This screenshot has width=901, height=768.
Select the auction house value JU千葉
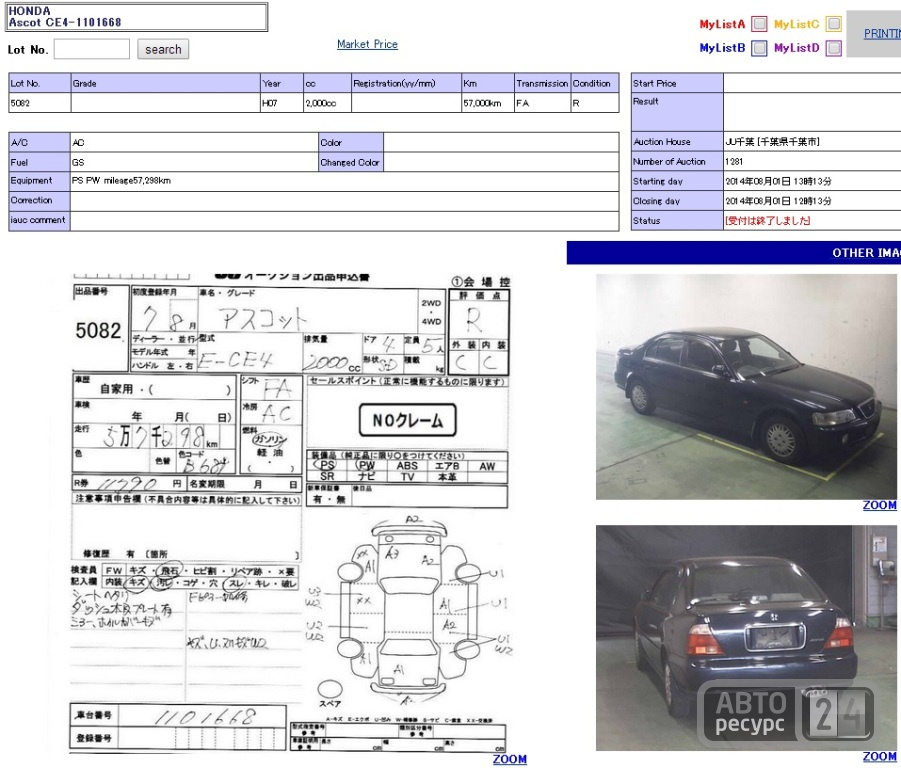point(772,141)
